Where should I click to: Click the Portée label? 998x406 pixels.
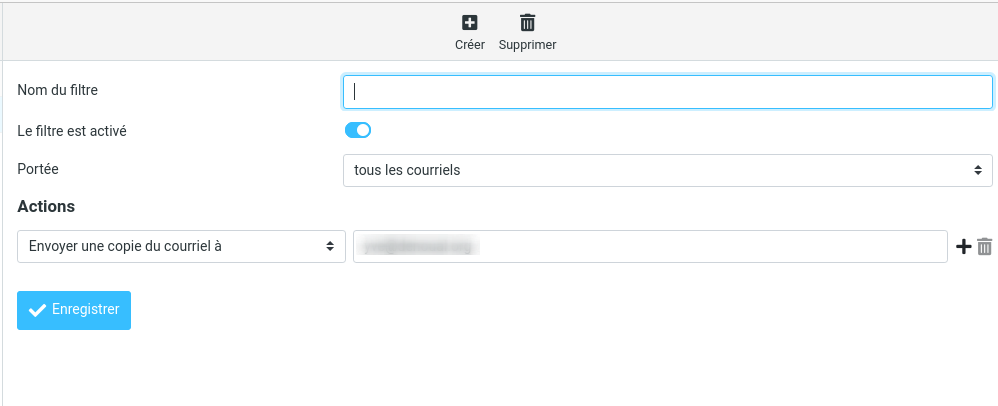[x=38, y=169]
